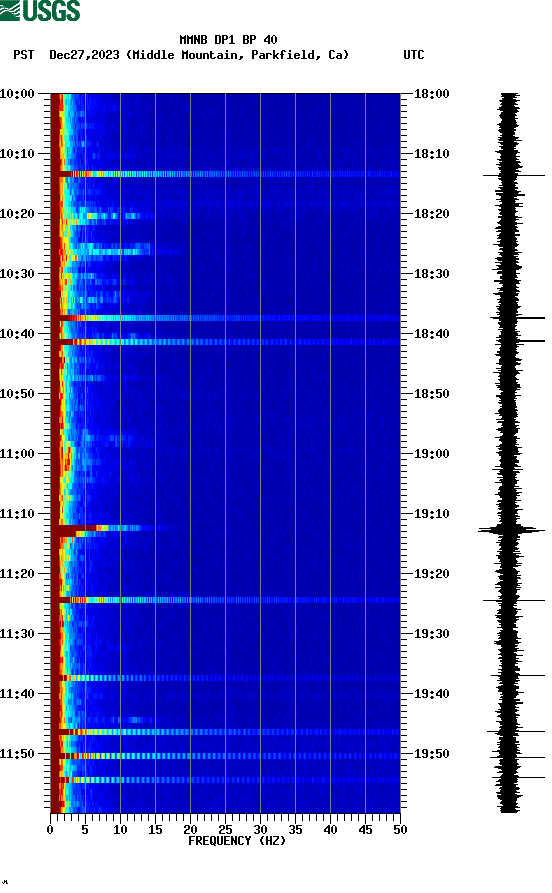Click the broadband spectrogram streak near 11:24

[x=225, y=600]
